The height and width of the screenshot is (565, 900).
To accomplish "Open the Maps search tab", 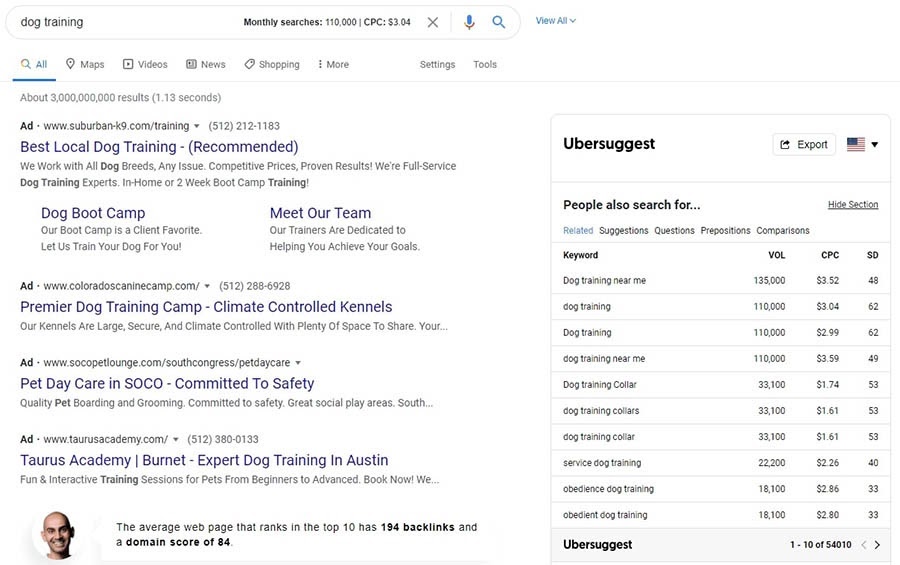I will (x=85, y=64).
